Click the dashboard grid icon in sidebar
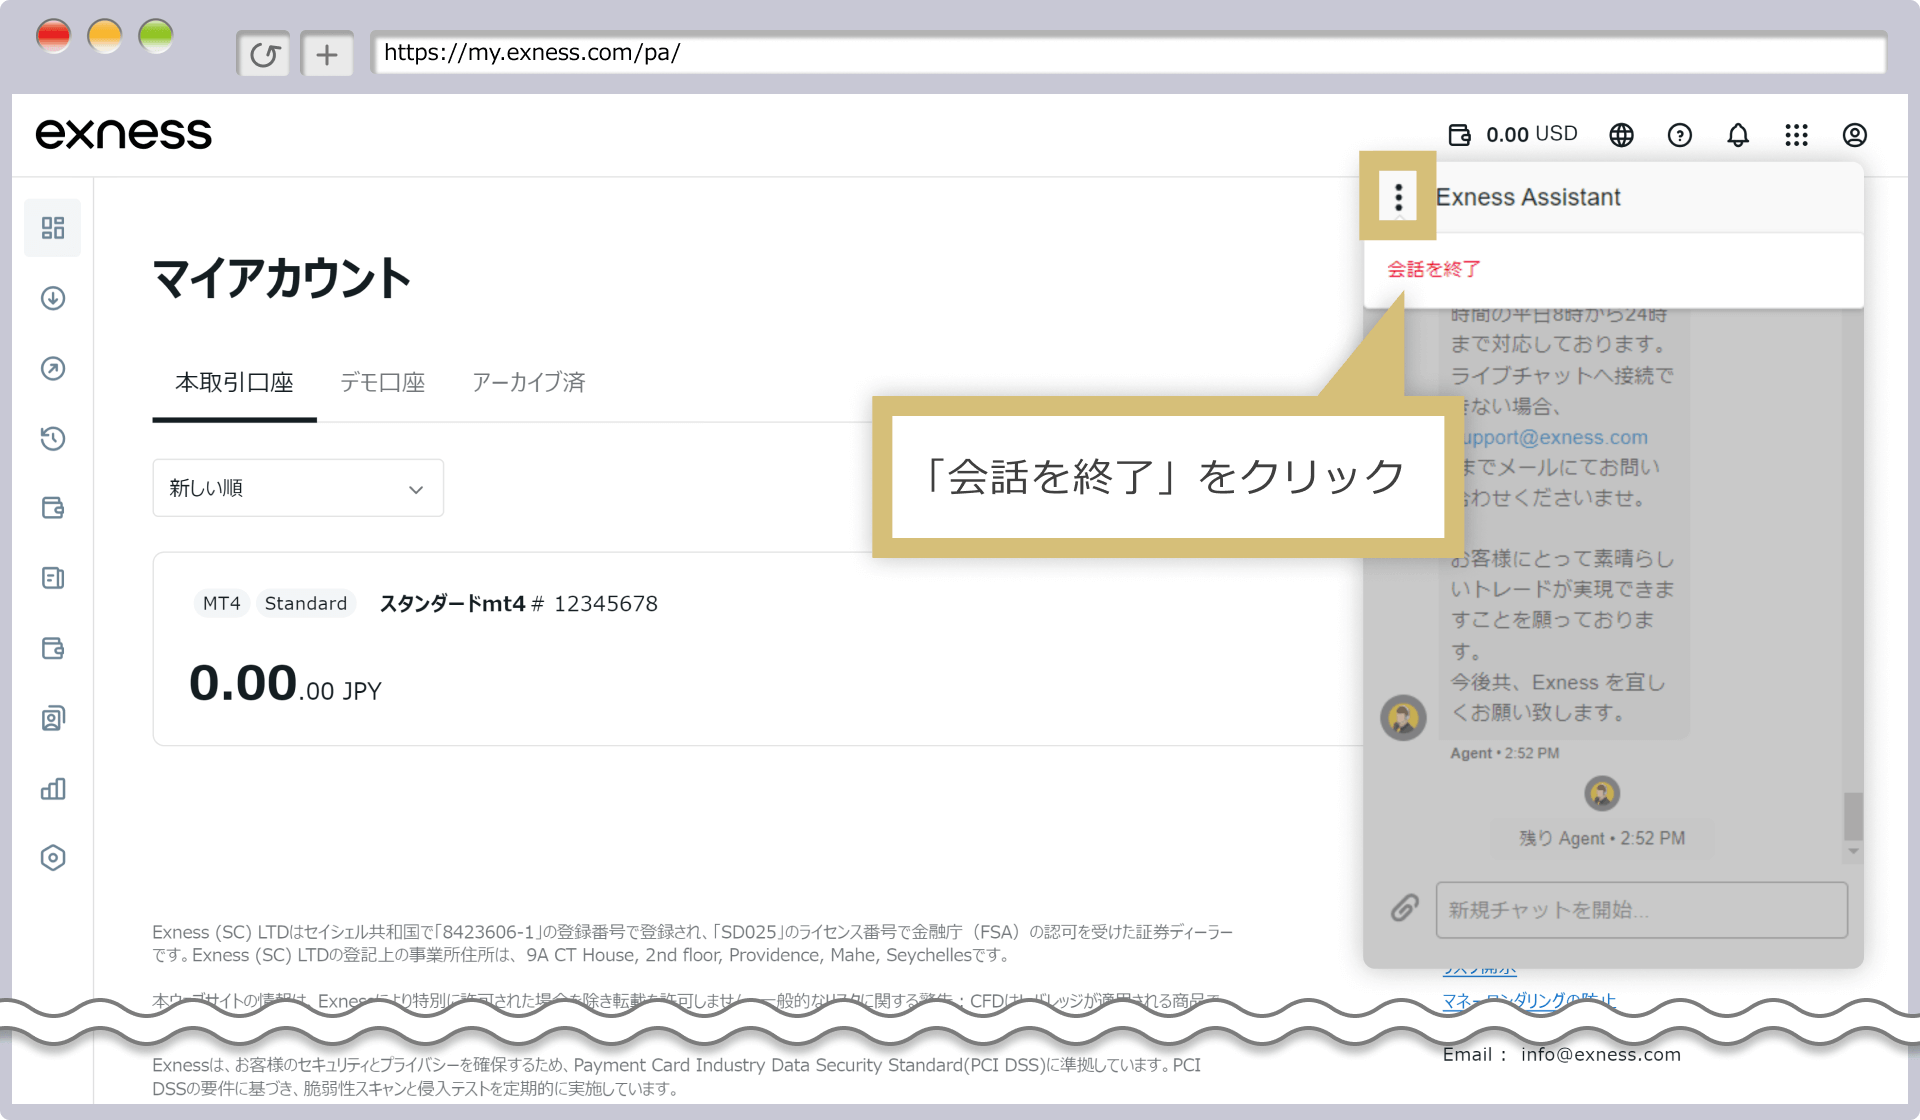Viewport: 1920px width, 1120px height. pyautogui.click(x=53, y=228)
